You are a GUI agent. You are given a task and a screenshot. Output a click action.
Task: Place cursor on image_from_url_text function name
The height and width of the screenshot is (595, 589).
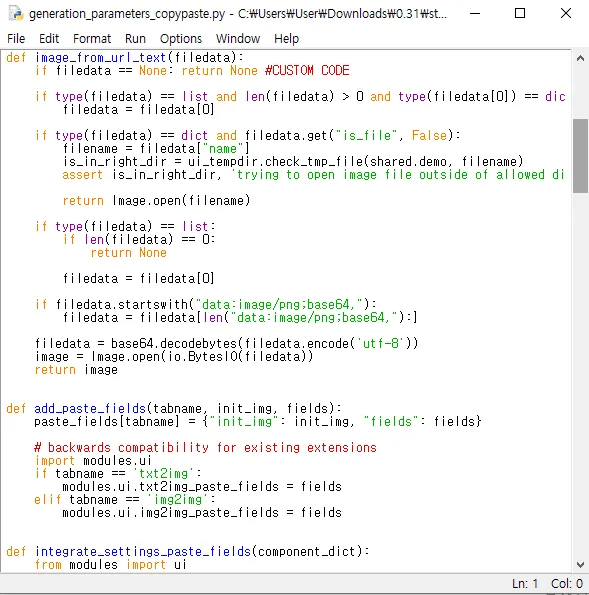[101, 57]
